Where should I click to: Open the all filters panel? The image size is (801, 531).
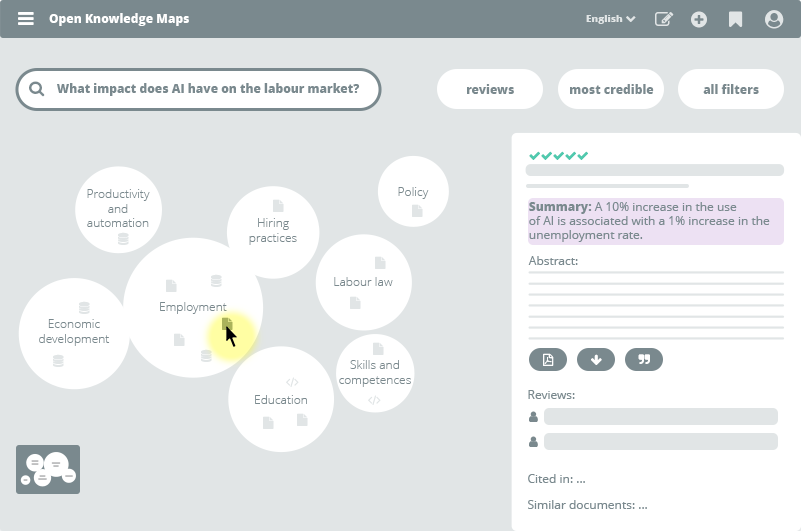click(x=731, y=89)
